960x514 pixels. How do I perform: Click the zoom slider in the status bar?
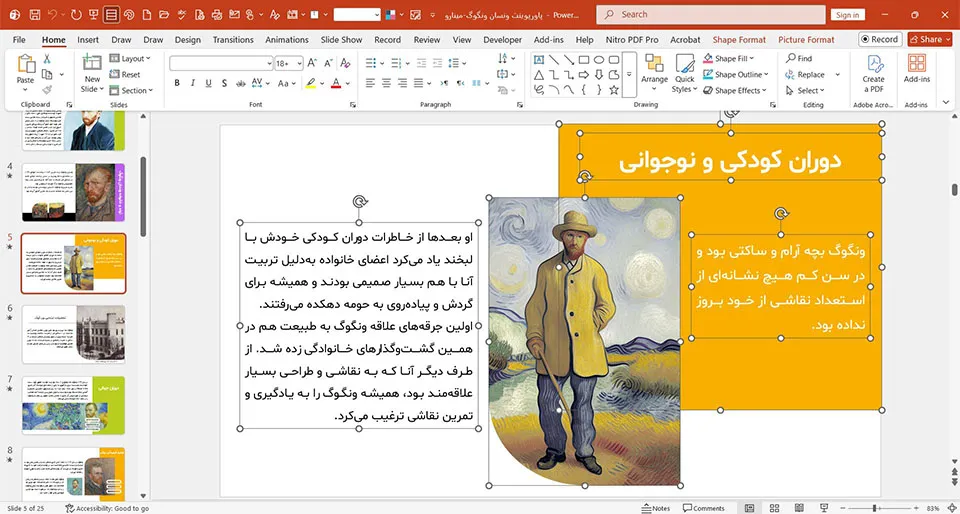(879, 508)
